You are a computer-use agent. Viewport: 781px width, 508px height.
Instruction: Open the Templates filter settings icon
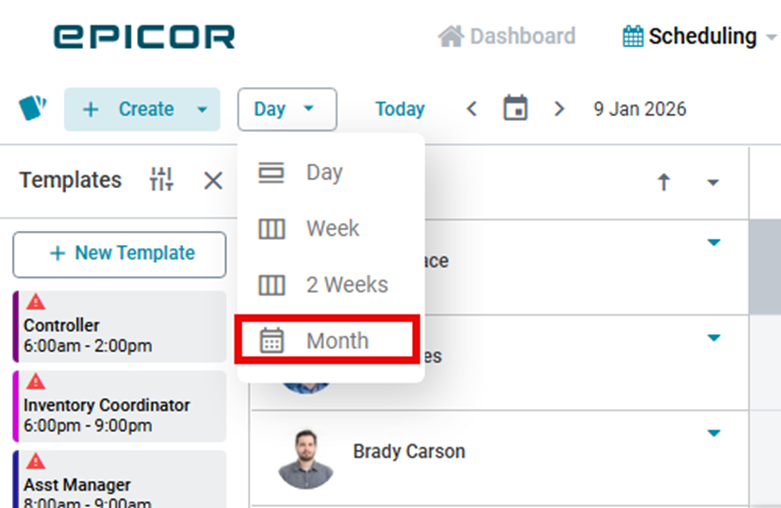pyautogui.click(x=161, y=180)
